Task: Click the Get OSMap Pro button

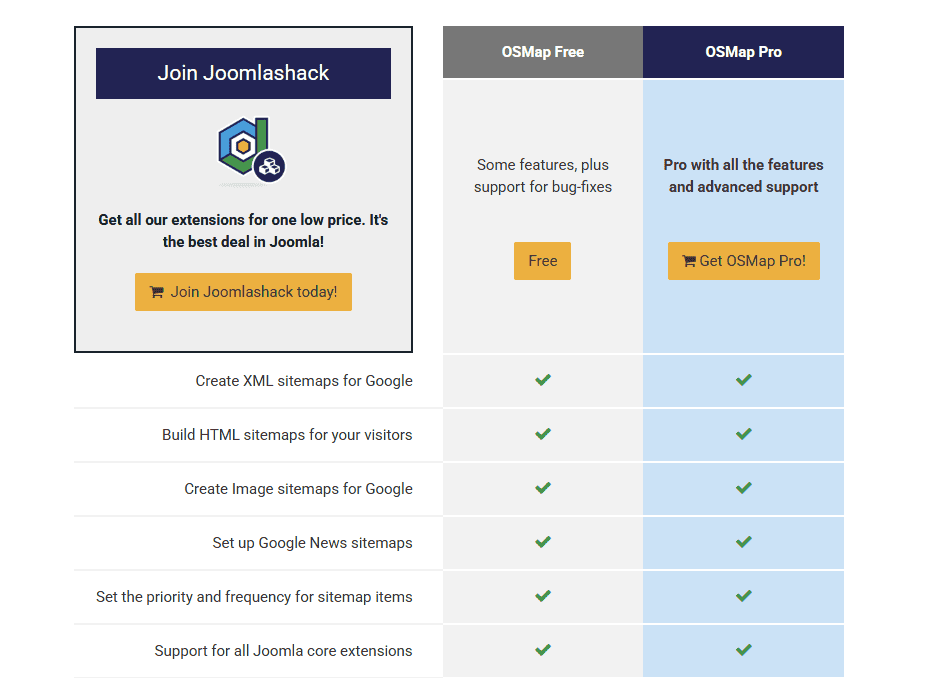Action: (743, 260)
